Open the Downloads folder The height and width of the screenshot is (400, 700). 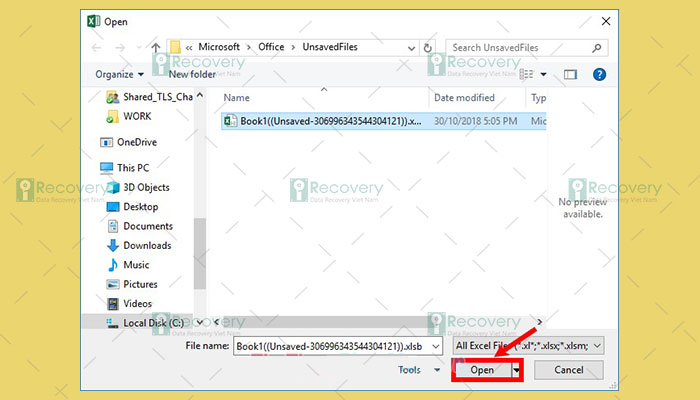click(x=139, y=246)
